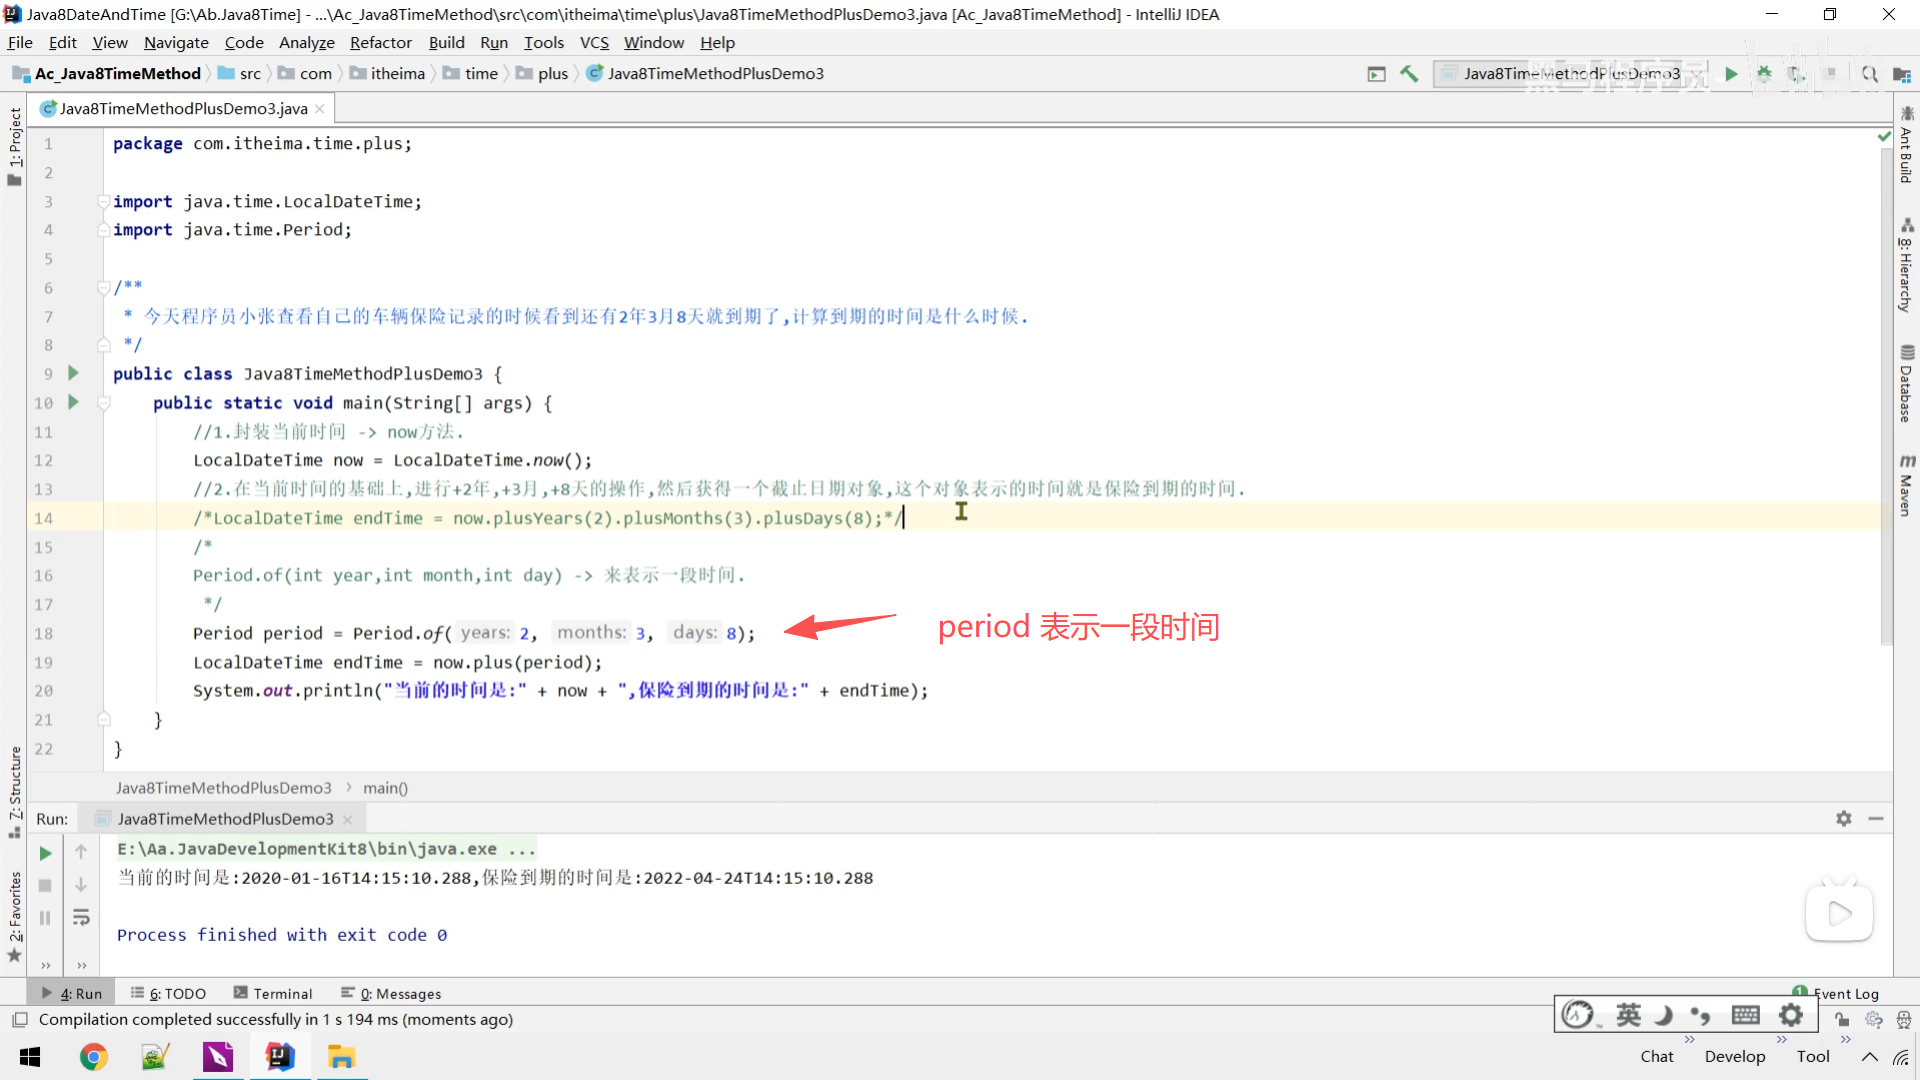This screenshot has height=1080, width=1920.
Task: Toggle soft-wrap in Run console
Action: [x=81, y=917]
